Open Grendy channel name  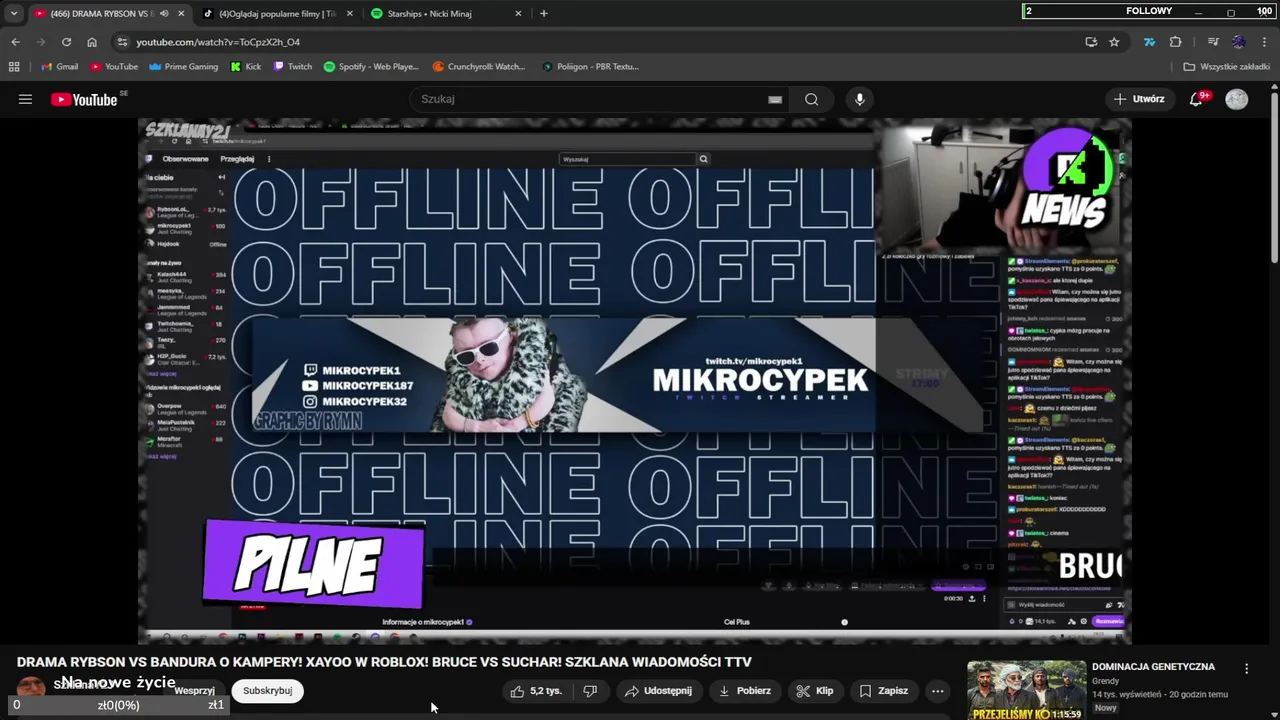(x=1105, y=681)
